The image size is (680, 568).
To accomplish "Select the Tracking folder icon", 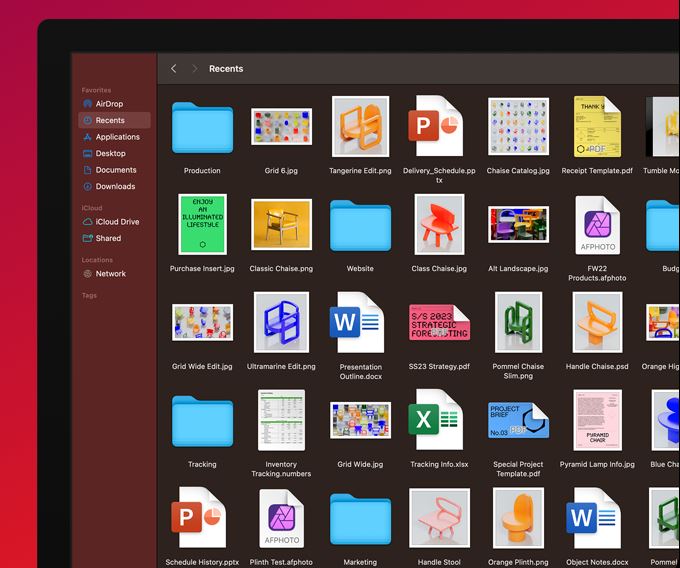I will click(203, 421).
